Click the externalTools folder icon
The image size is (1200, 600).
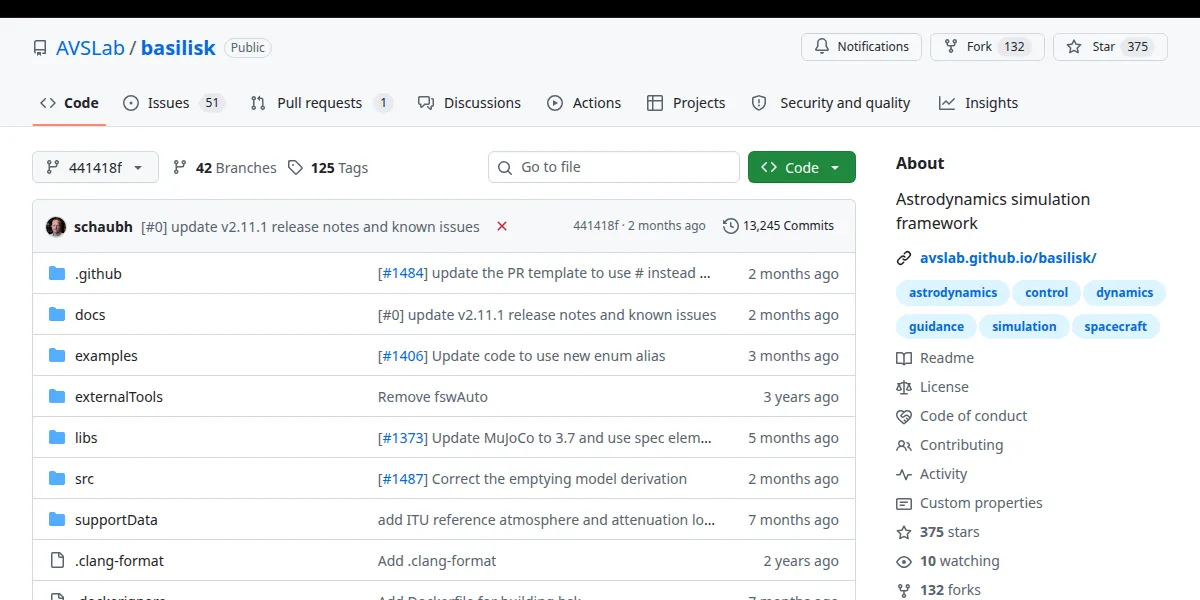point(57,396)
